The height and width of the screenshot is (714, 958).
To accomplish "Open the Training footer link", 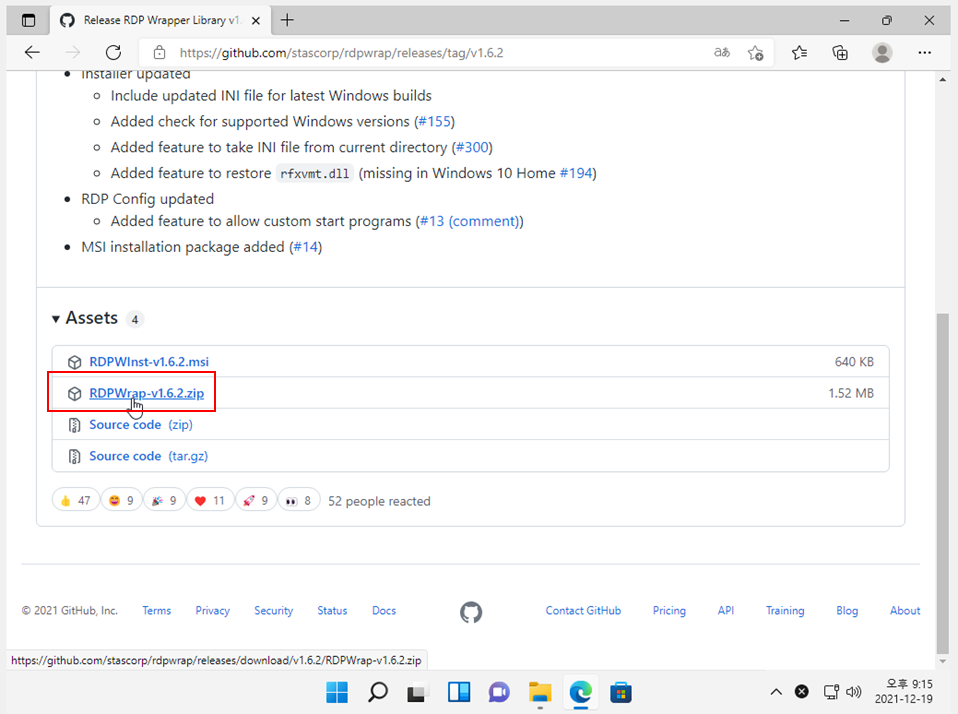I will click(x=785, y=610).
